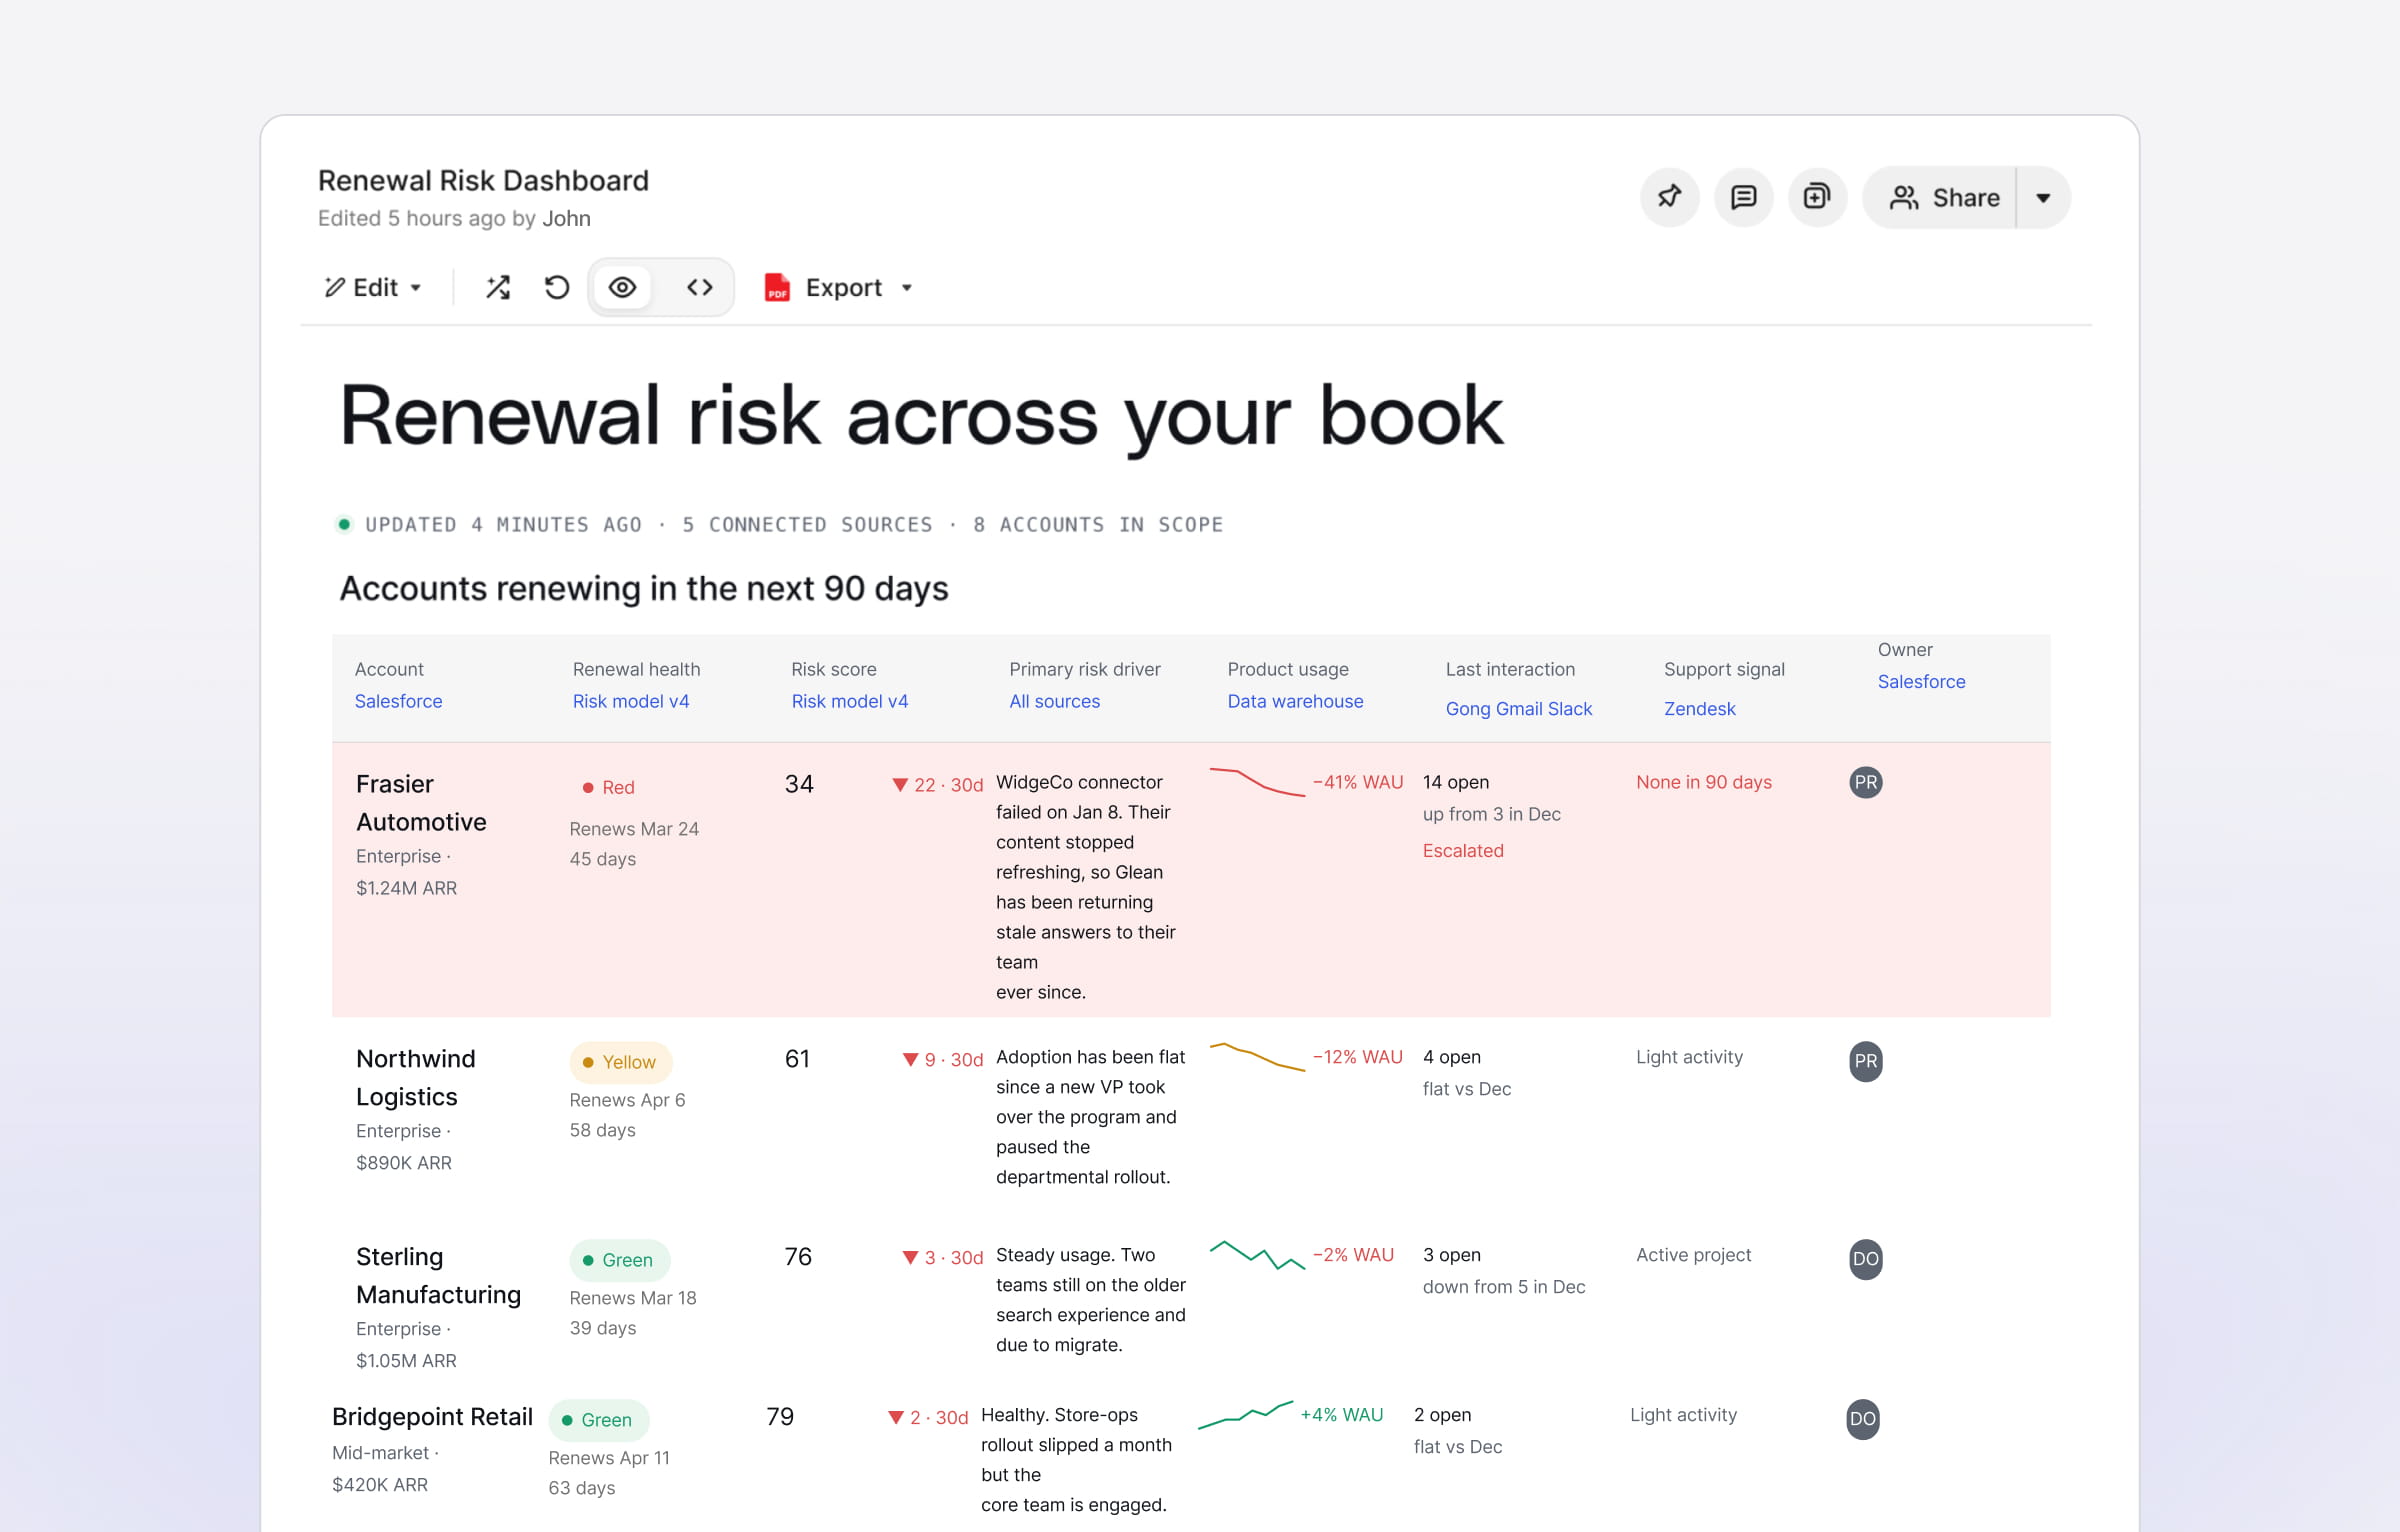Click 4 open support tickets
Viewport: 2400px width, 1532px height.
[1451, 1057]
